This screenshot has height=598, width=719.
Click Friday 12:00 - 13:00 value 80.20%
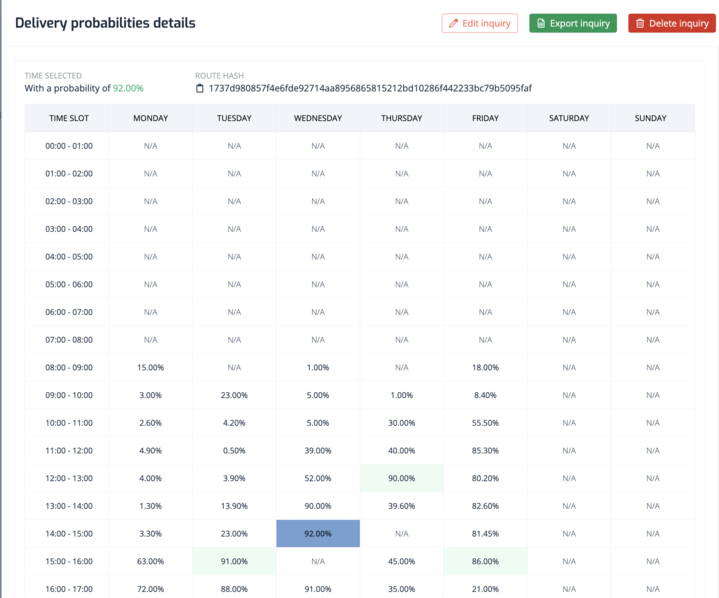[485, 478]
